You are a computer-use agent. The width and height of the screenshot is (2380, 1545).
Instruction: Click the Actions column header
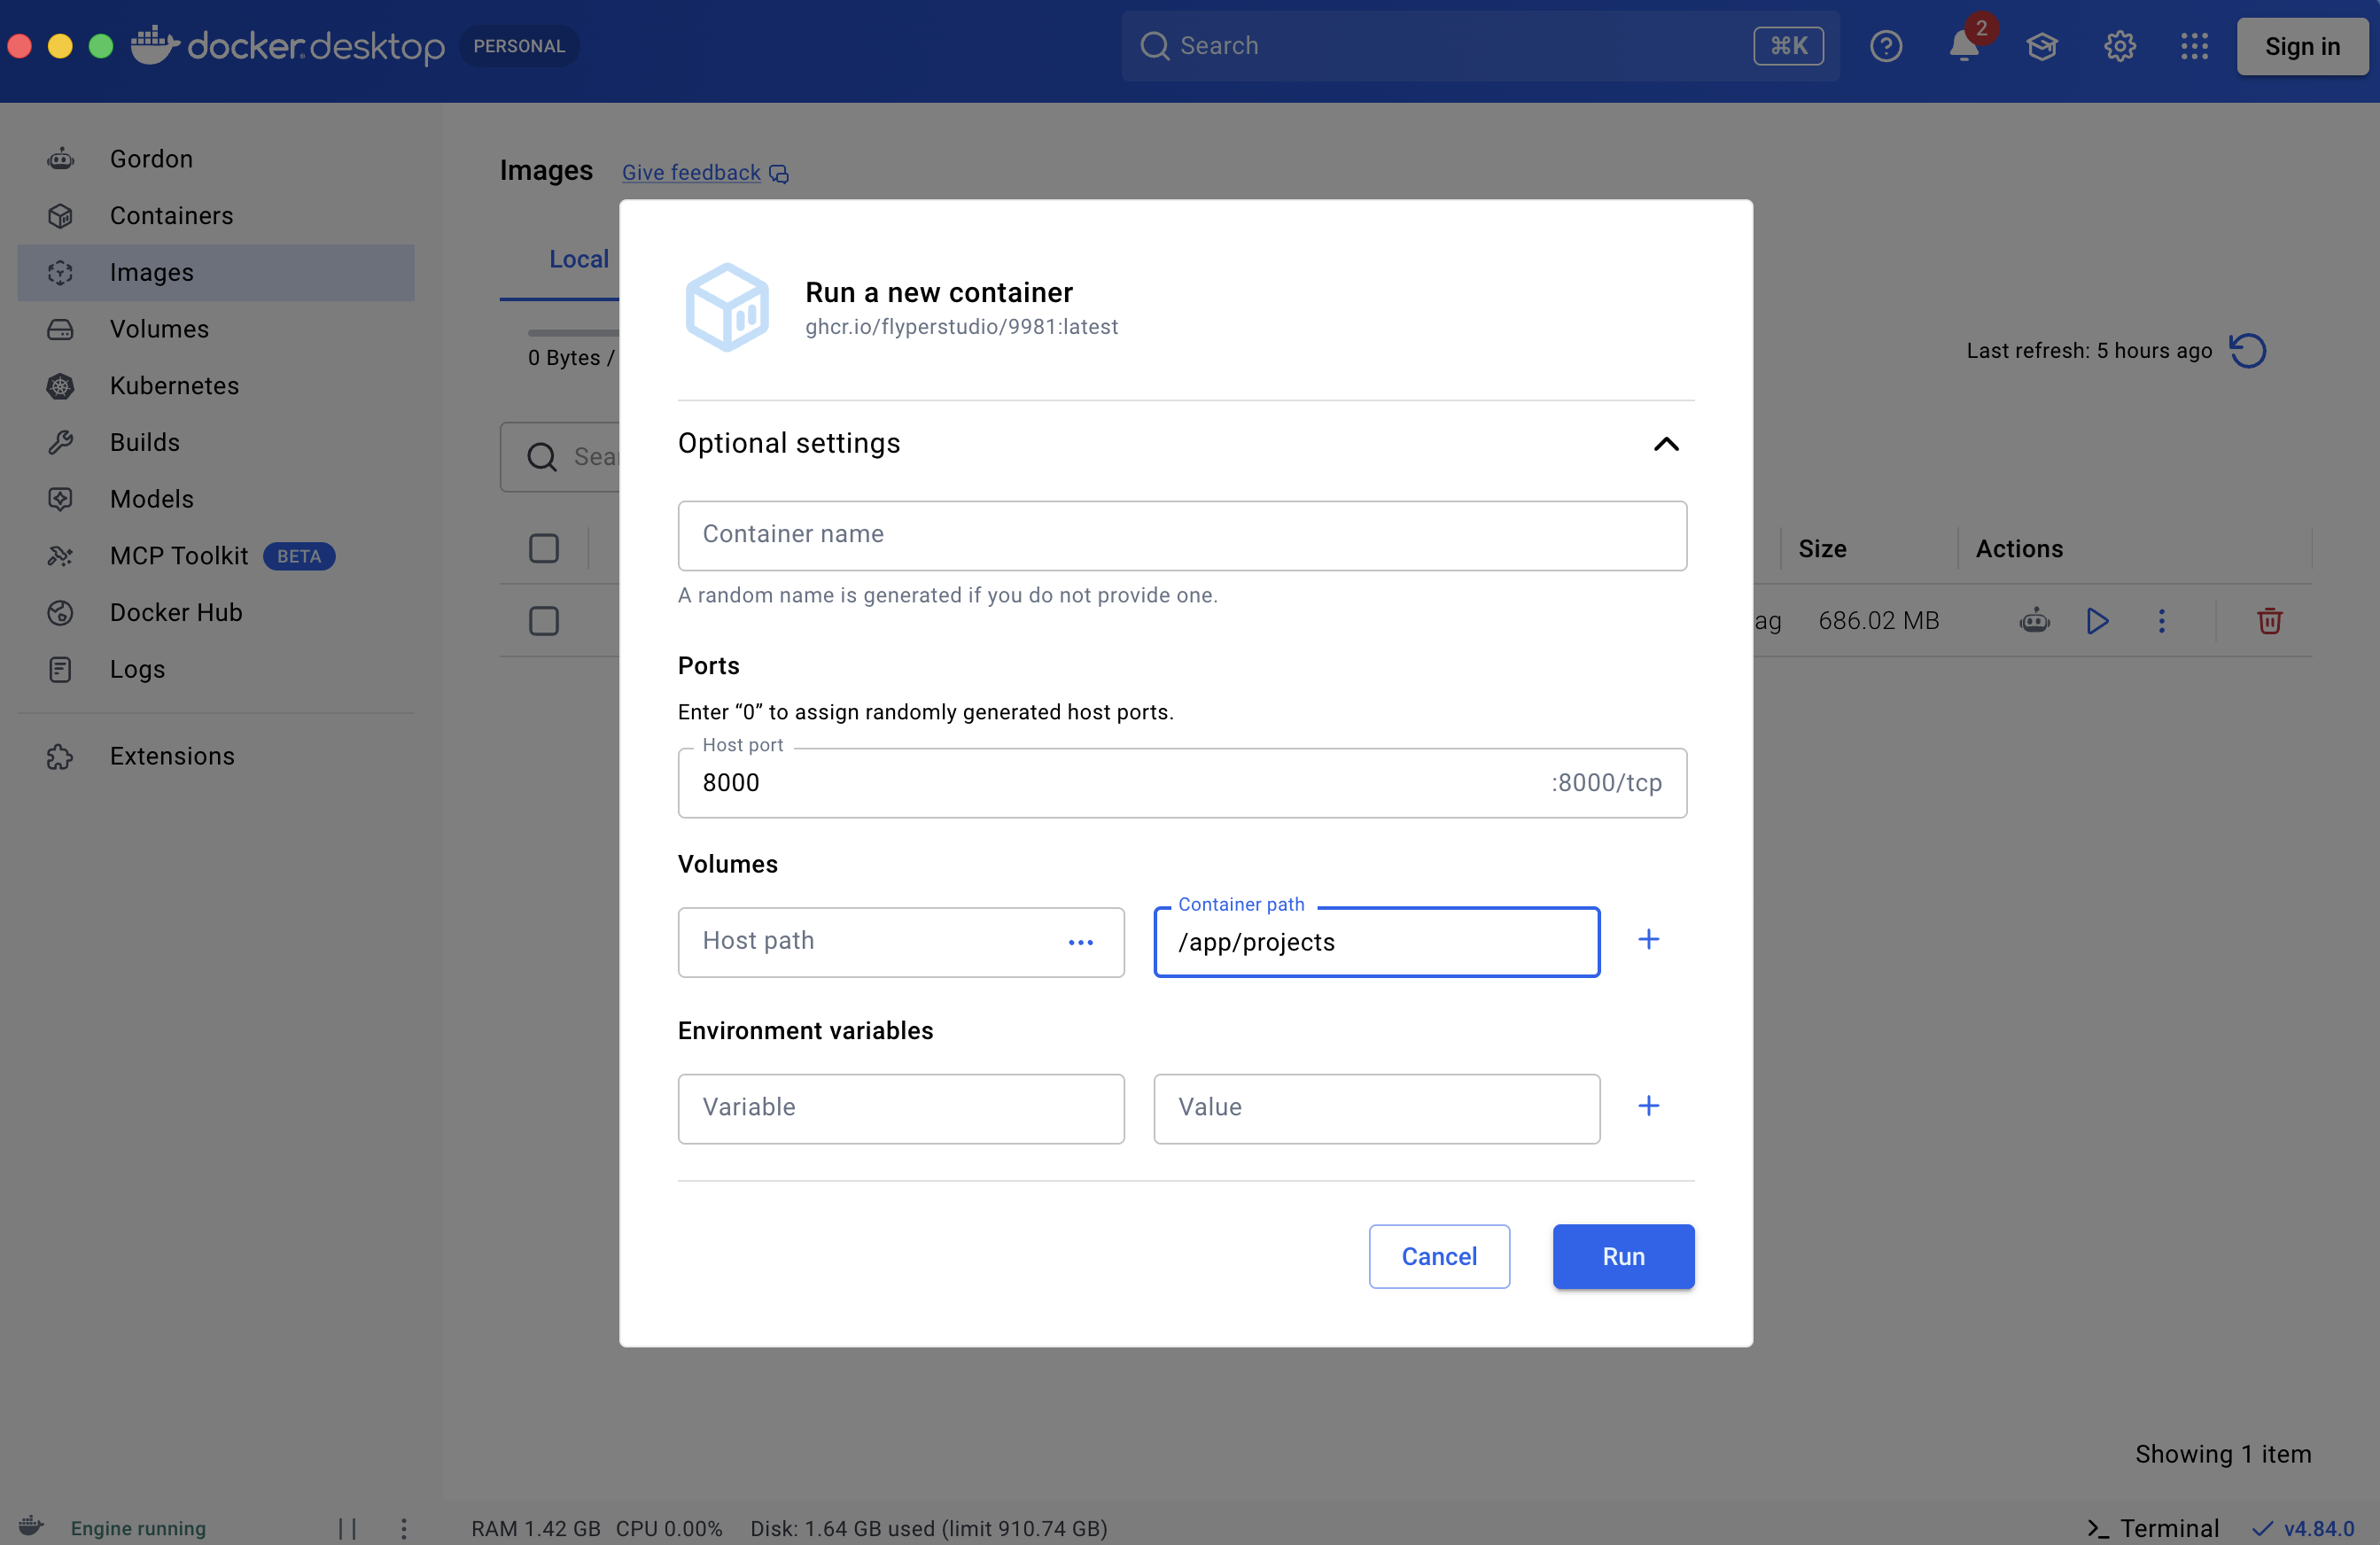pos(2019,549)
